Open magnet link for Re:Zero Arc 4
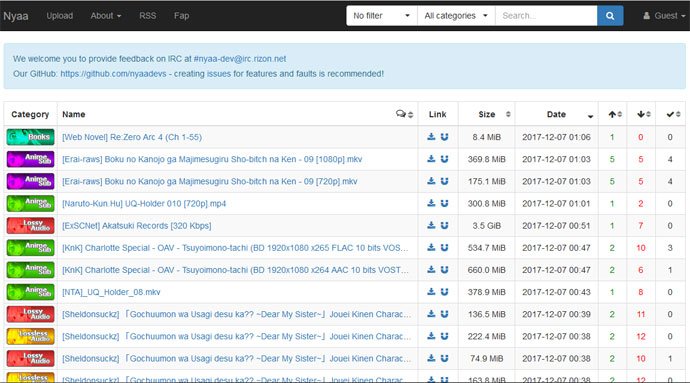Screen dimensions: 690x383 444,137
